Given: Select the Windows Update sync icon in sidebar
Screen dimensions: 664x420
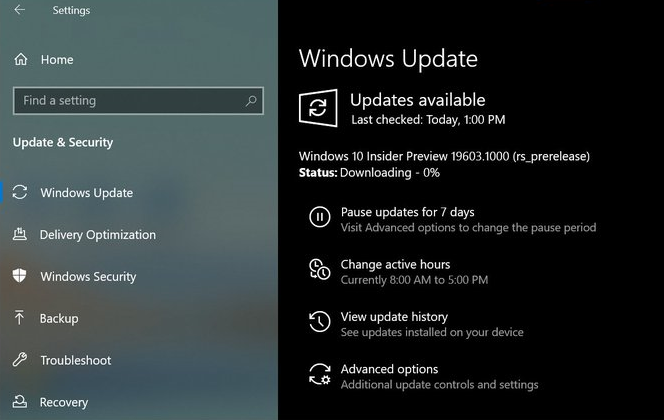Looking at the screenshot, I should [x=19, y=192].
